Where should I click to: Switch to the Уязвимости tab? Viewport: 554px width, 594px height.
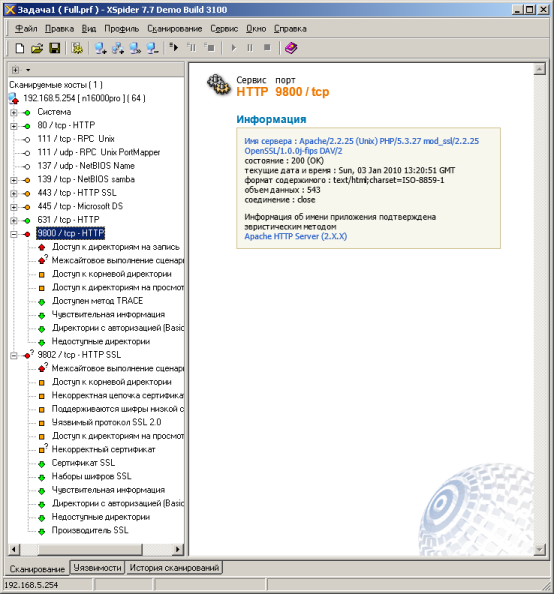tap(97, 567)
